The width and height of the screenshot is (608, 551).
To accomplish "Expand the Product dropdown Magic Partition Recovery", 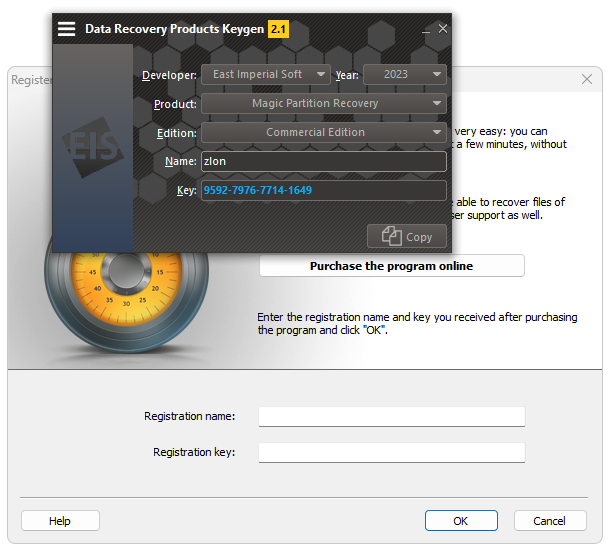I will 324,103.
